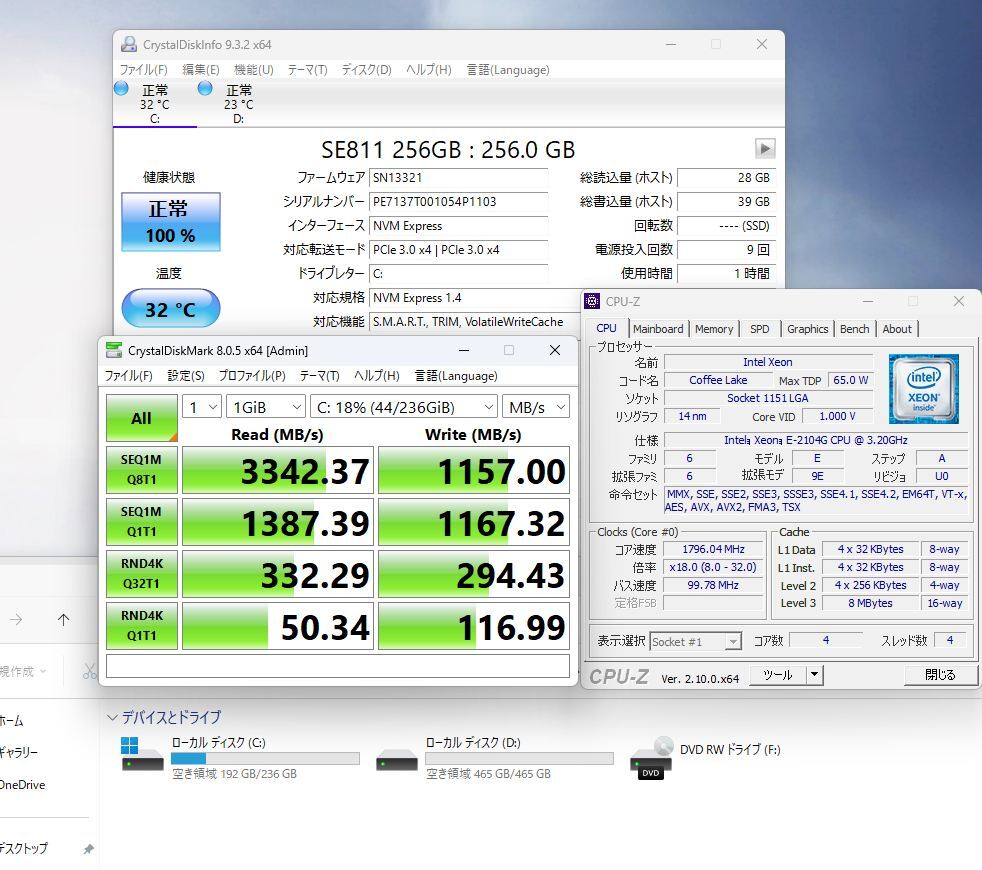Switch to the Bench tab in CPU-Z
982x870 pixels.
point(854,329)
